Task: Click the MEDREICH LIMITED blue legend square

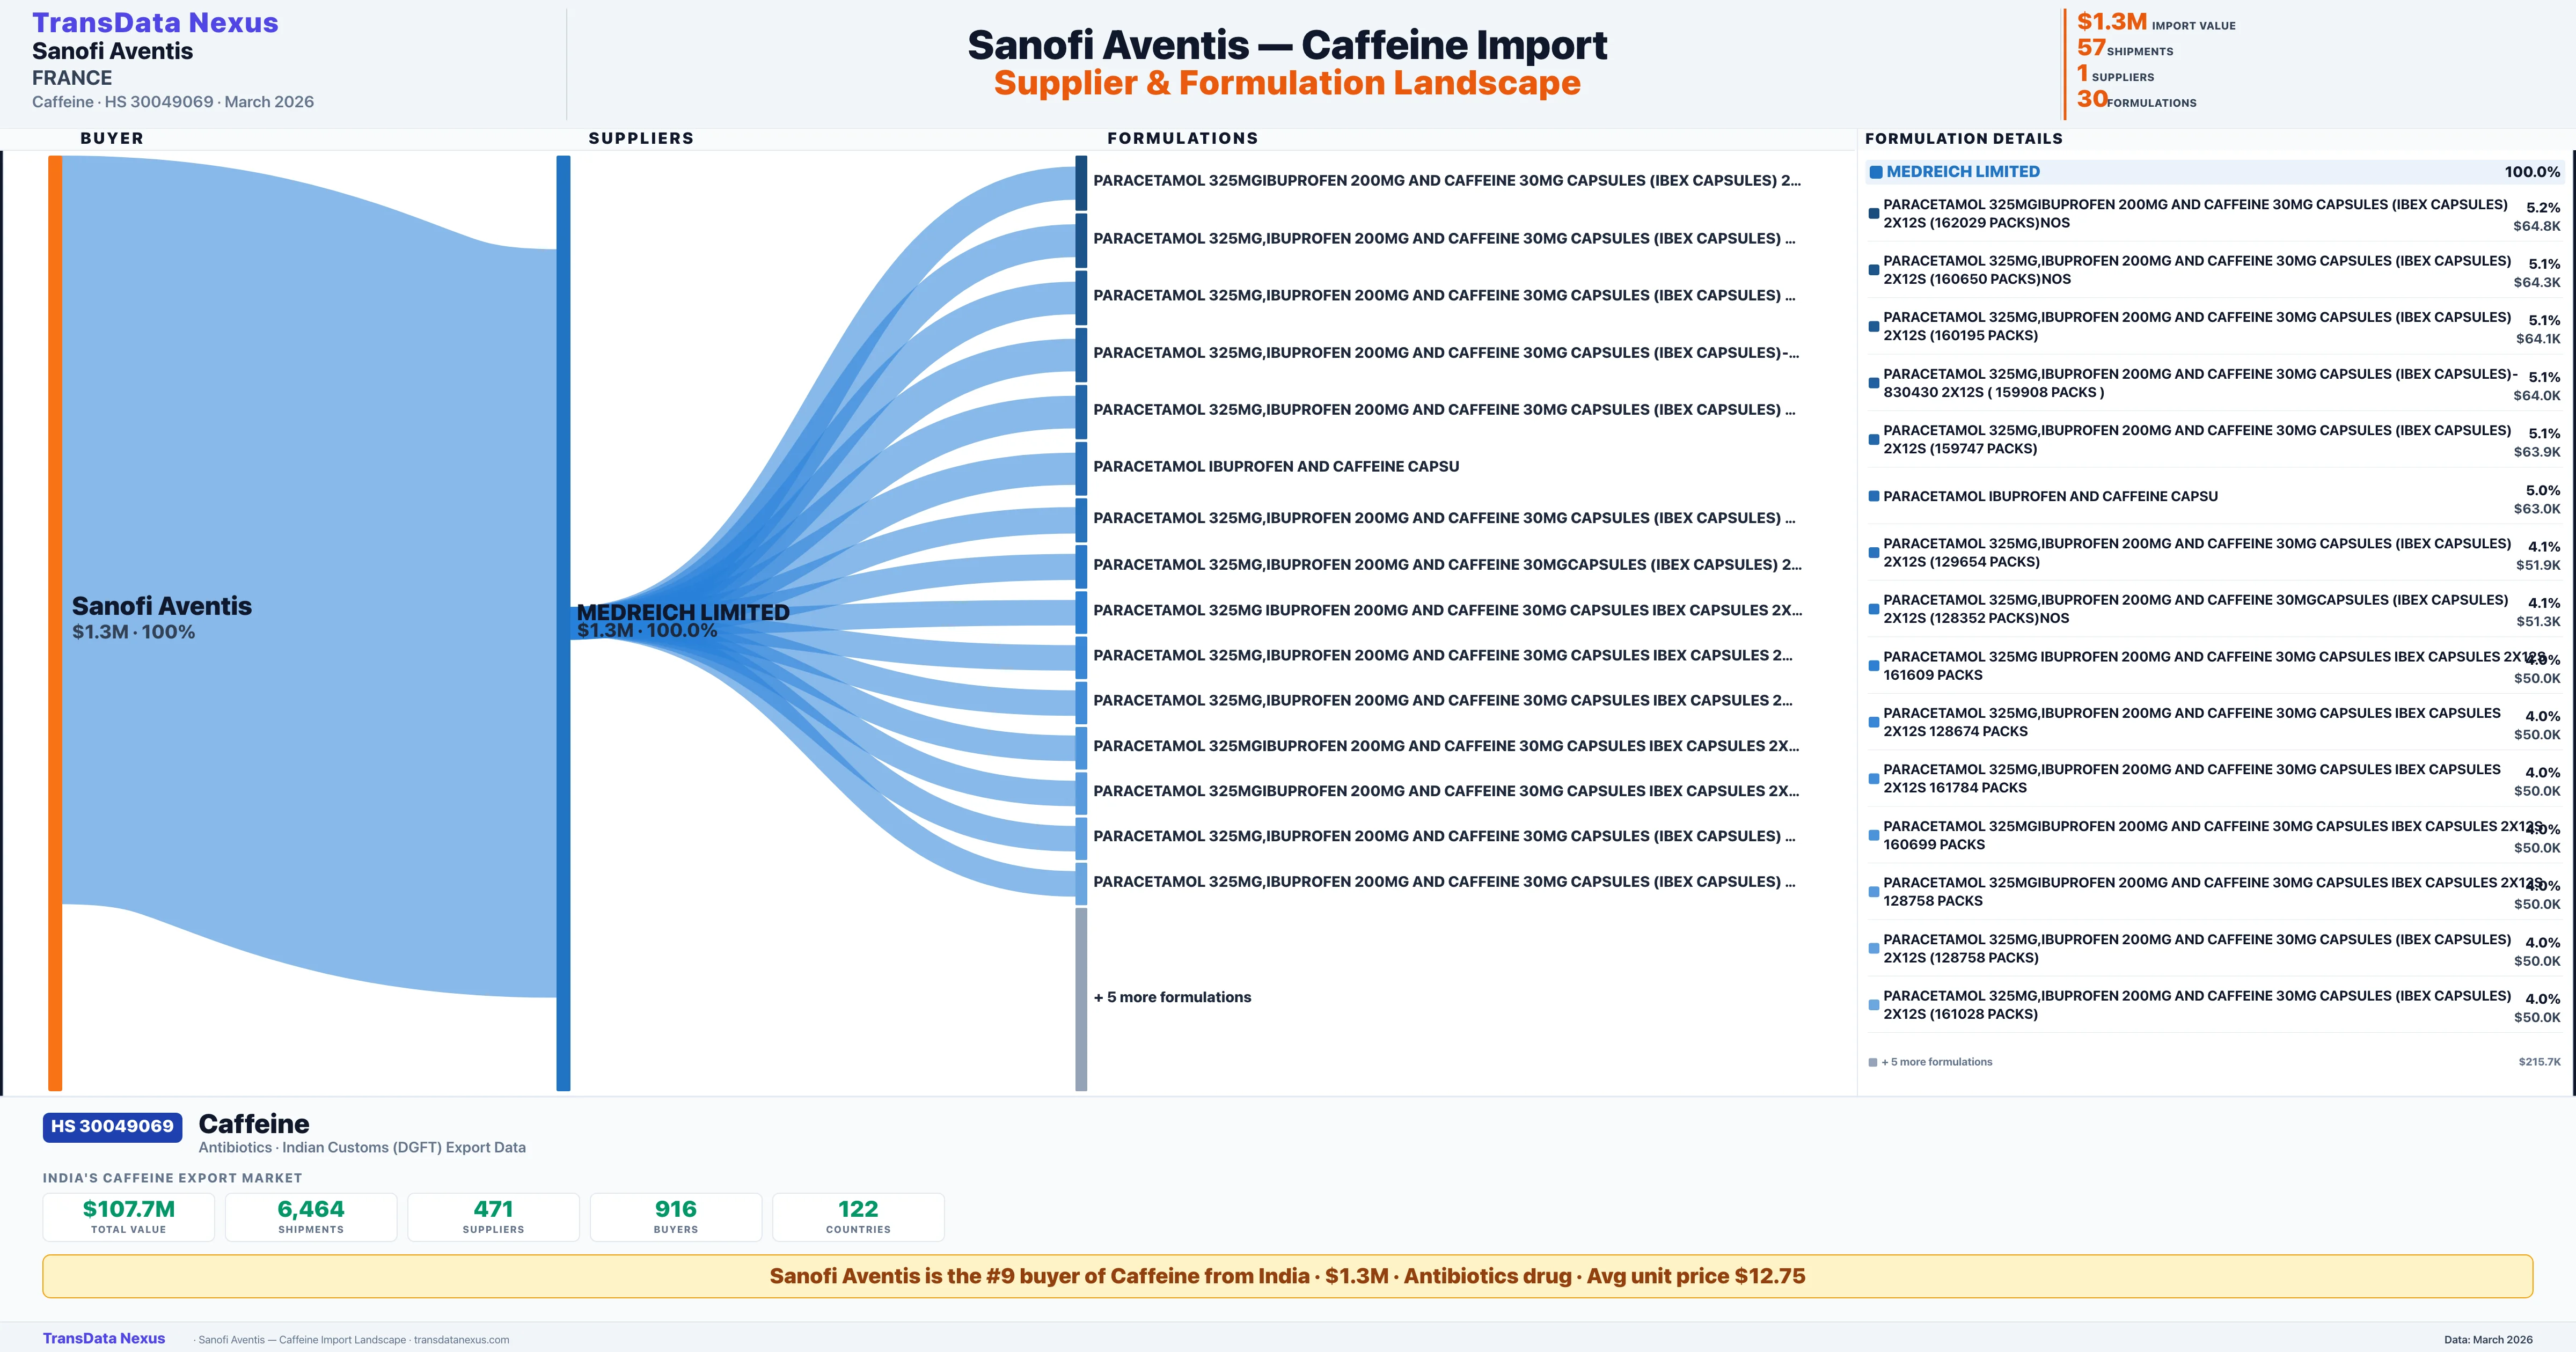Action: pos(1876,172)
